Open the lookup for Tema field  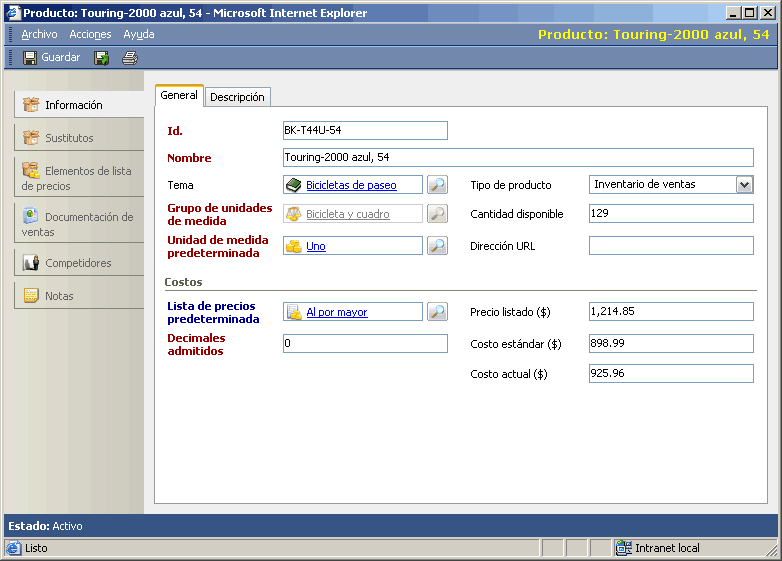coord(437,185)
